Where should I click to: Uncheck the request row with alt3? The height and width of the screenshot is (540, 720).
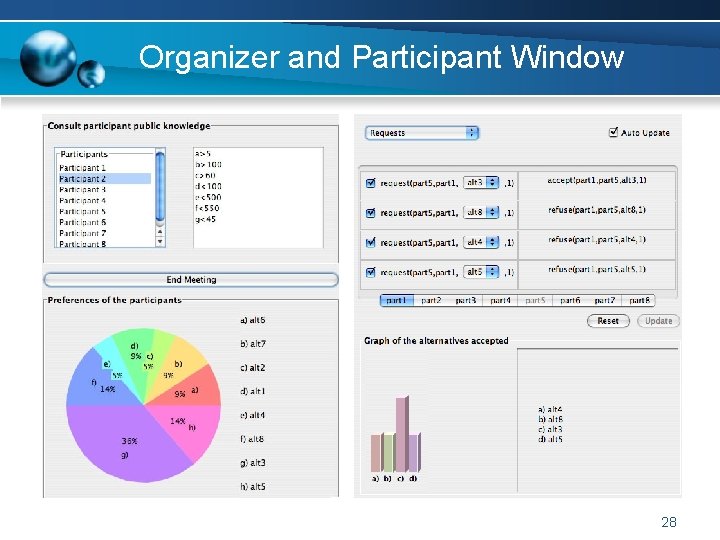(x=371, y=183)
